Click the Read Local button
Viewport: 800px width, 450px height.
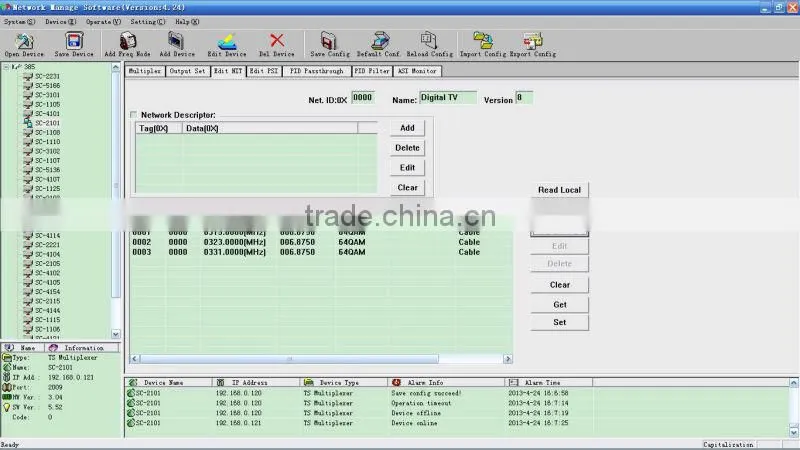pos(559,190)
